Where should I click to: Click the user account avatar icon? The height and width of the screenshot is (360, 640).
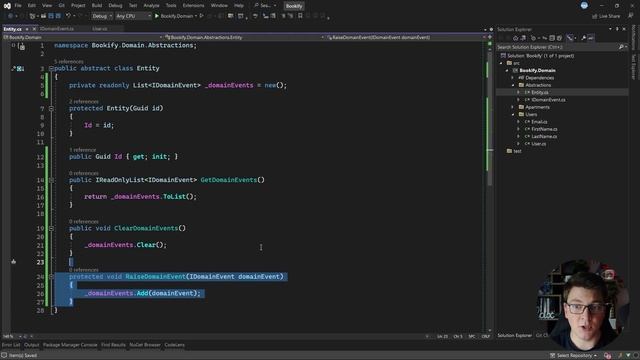point(584,5)
